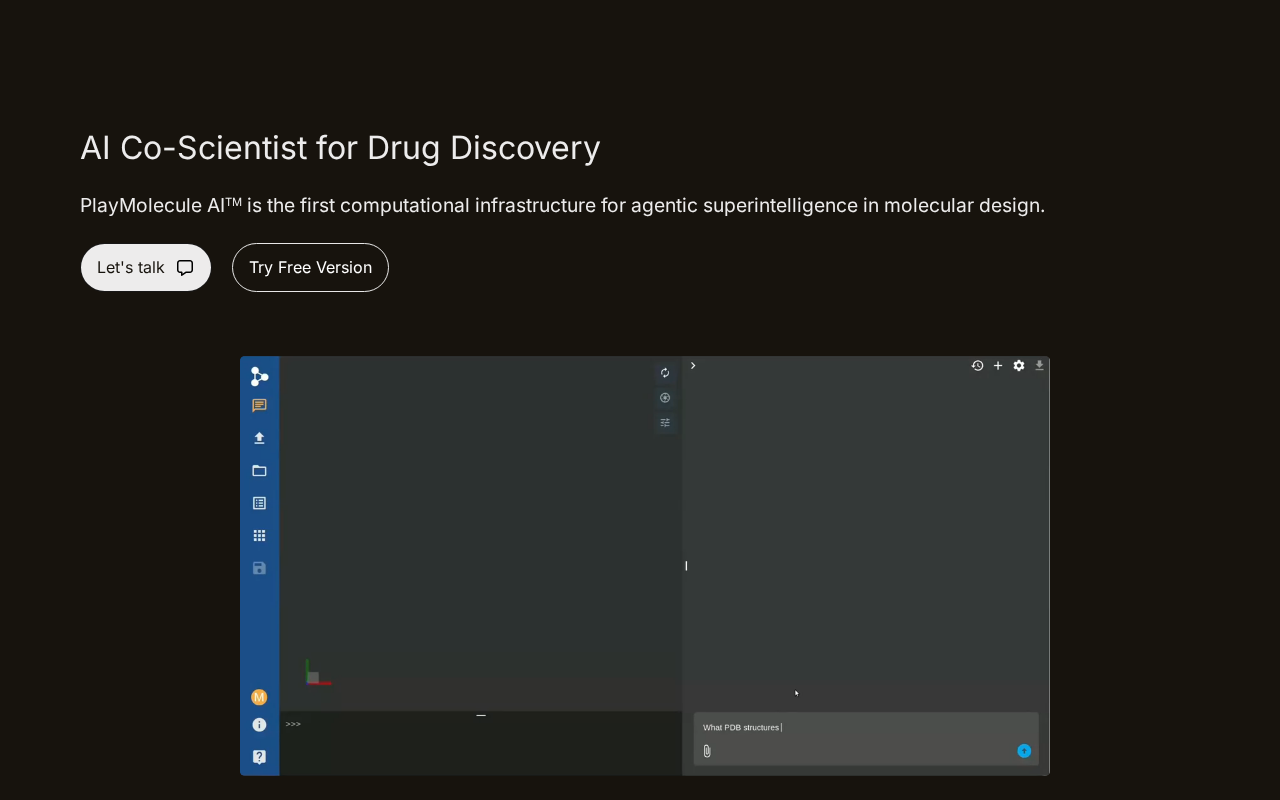Open the user avatar 'M' account
1280x800 pixels.
coord(259,697)
